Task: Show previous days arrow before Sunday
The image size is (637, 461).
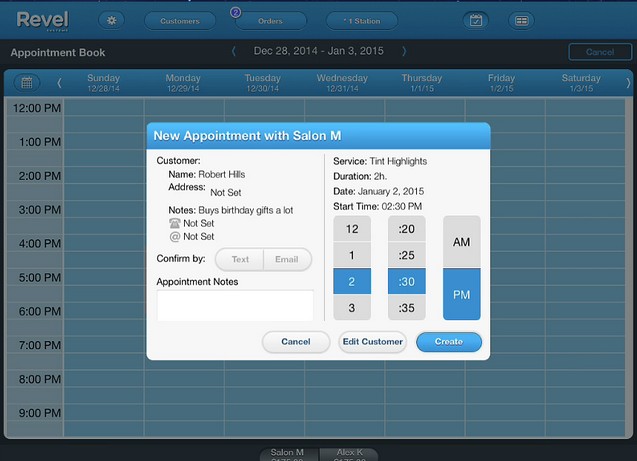Action: (x=59, y=83)
